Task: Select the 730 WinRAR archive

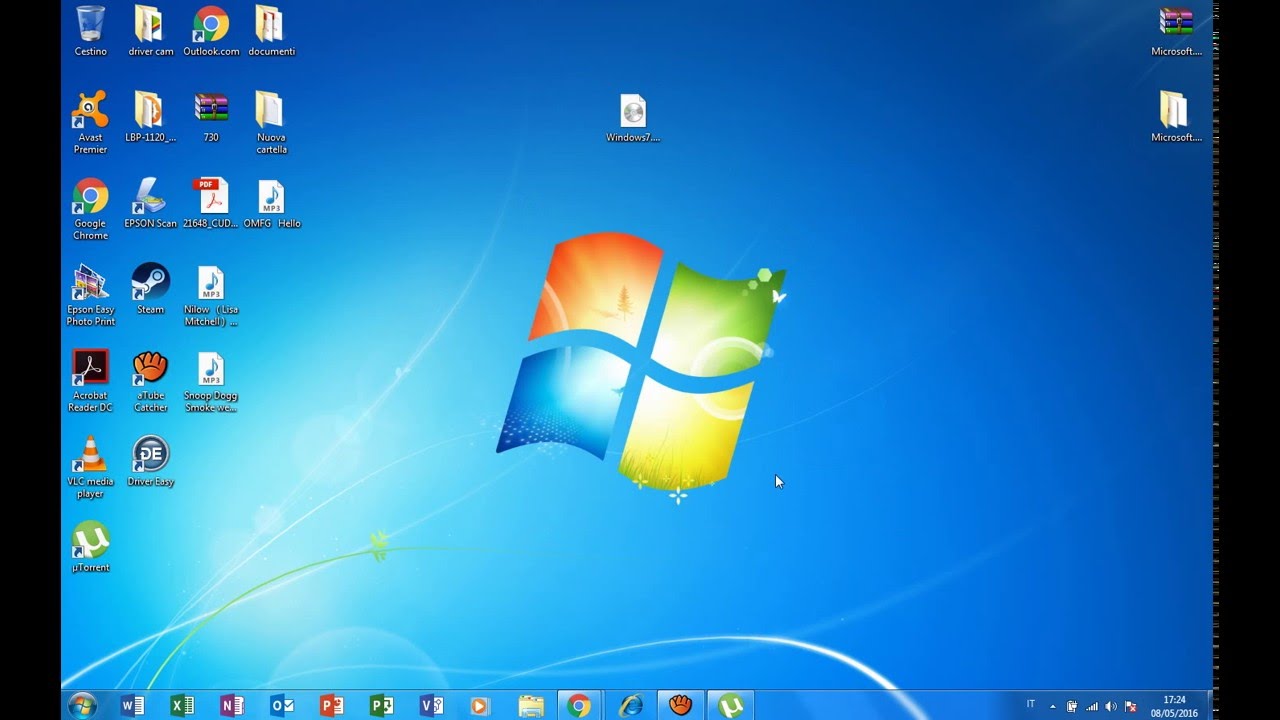Action: pos(211,117)
